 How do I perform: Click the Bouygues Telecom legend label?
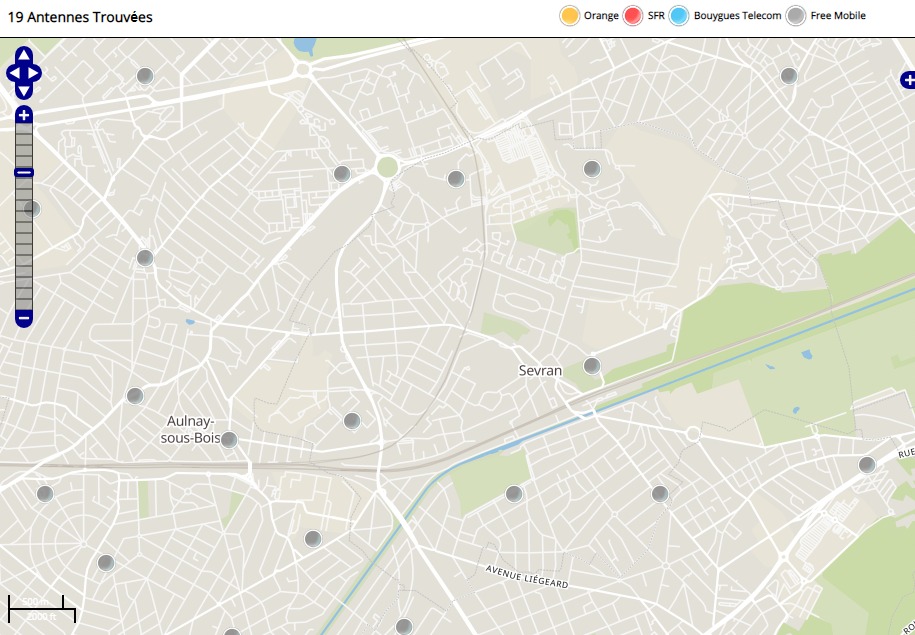[x=738, y=16]
